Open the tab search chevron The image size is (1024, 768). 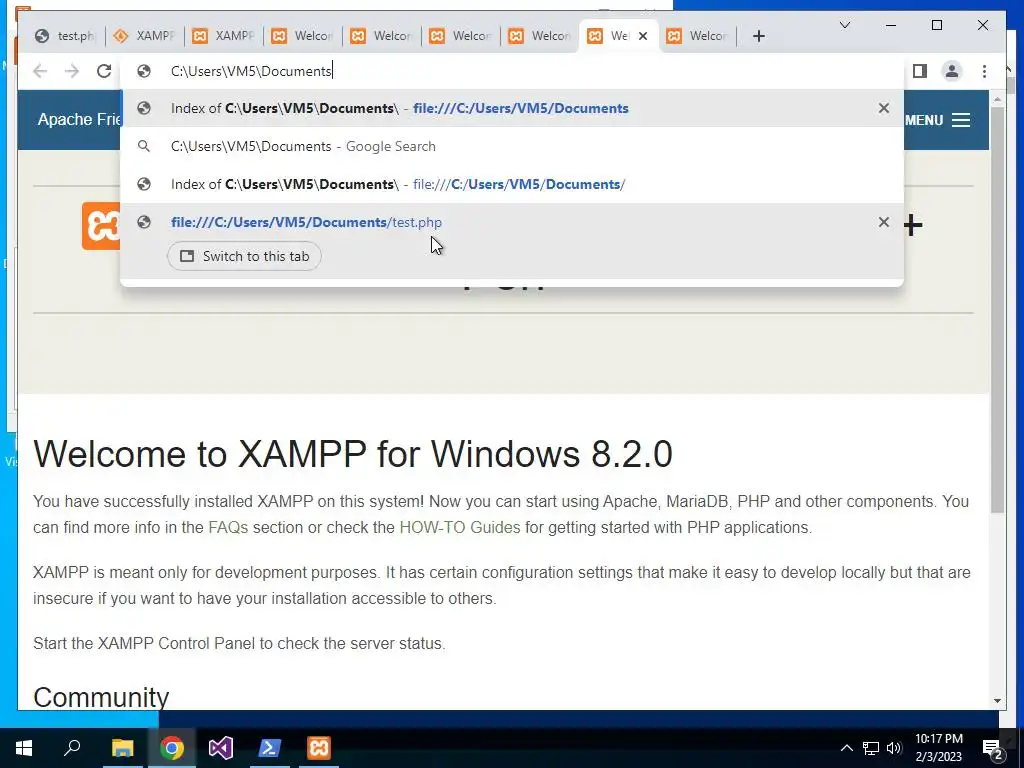(844, 25)
